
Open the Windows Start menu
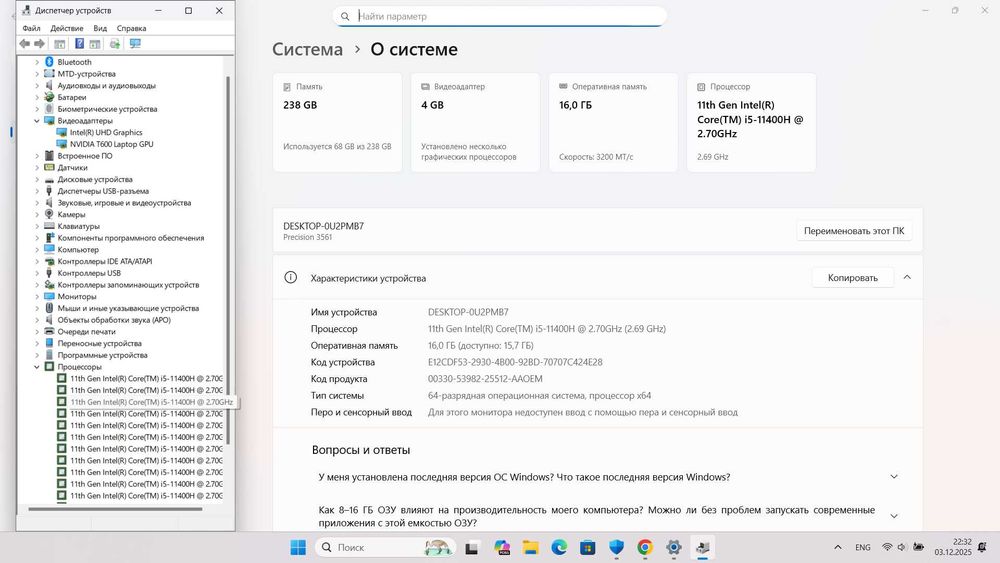tap(298, 547)
